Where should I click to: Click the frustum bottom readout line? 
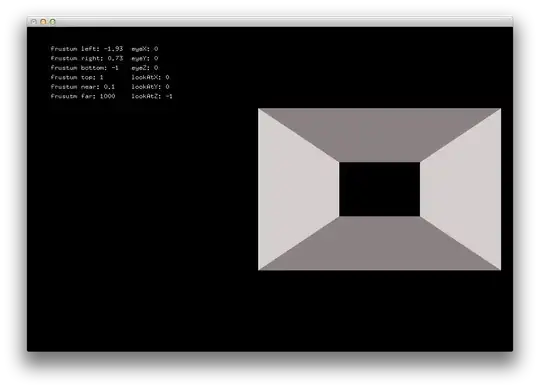point(85,68)
